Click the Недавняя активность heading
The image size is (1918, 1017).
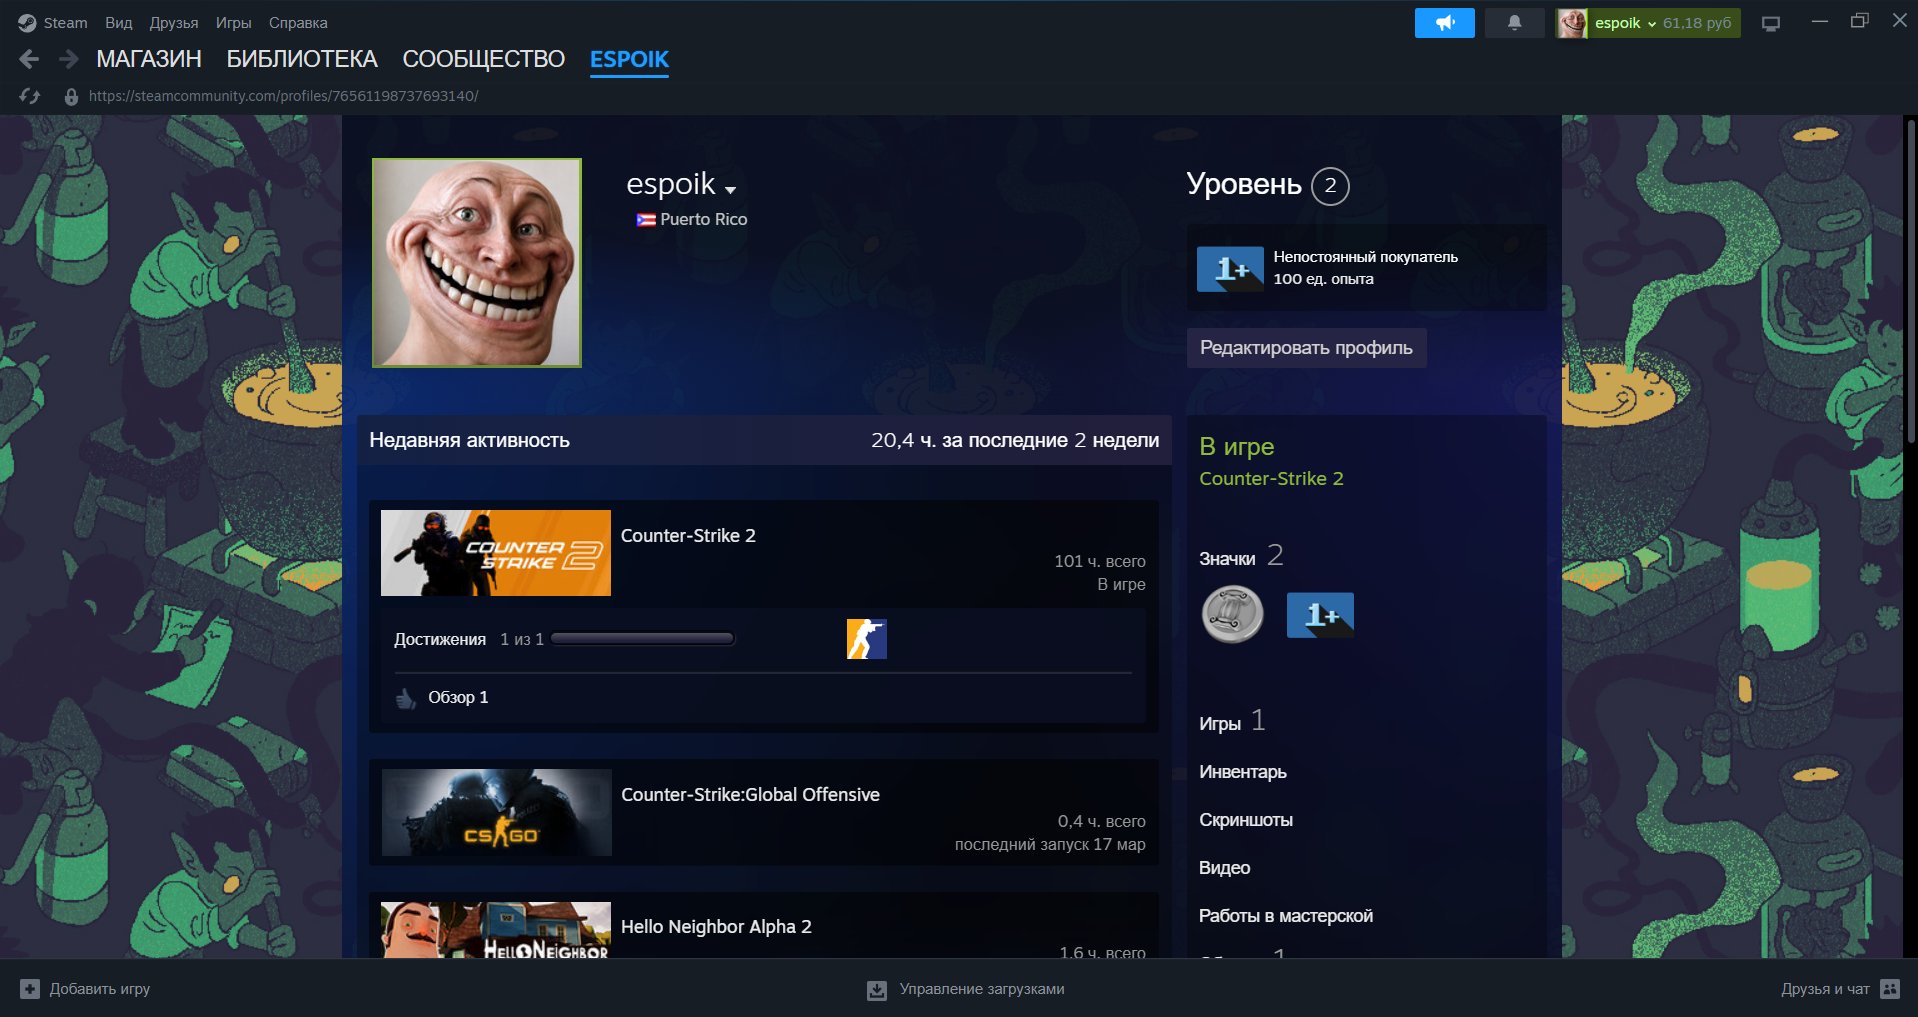pyautogui.click(x=470, y=441)
